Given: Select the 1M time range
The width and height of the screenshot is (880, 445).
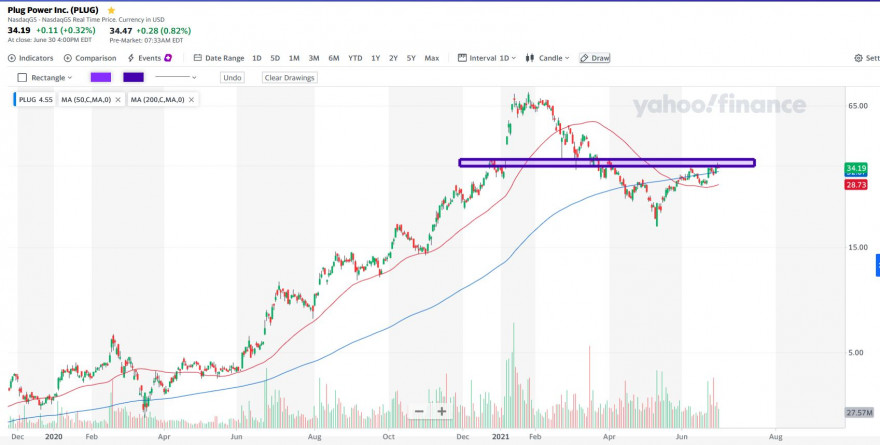Looking at the screenshot, I should pyautogui.click(x=294, y=58).
